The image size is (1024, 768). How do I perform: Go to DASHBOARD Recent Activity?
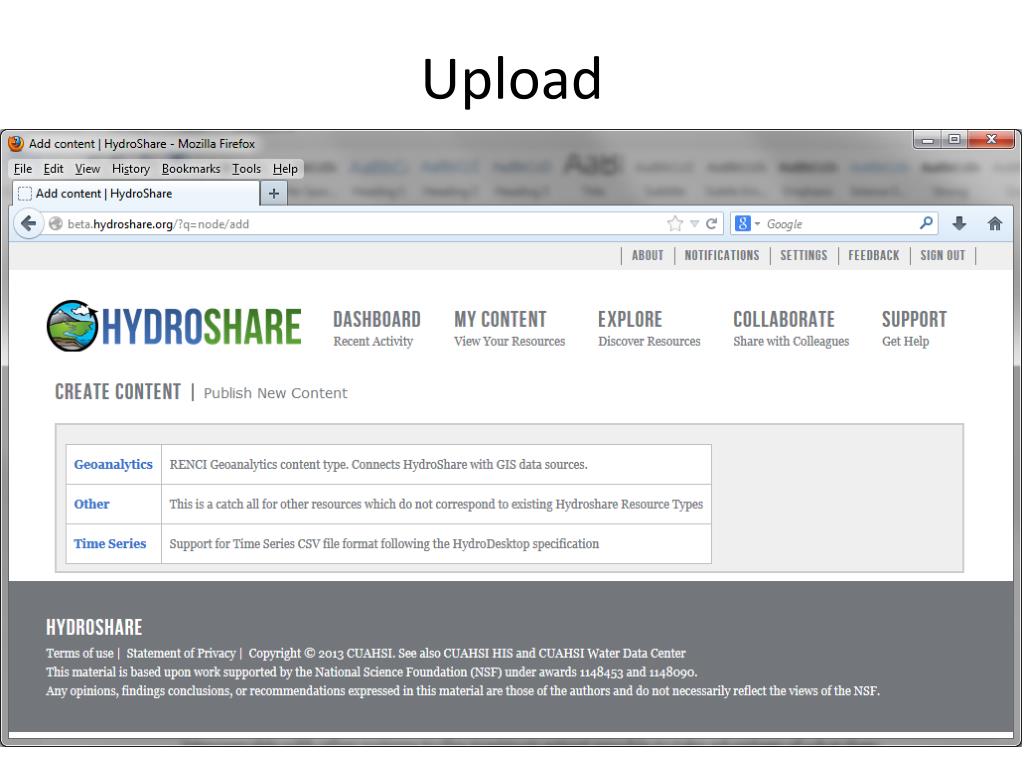(377, 328)
